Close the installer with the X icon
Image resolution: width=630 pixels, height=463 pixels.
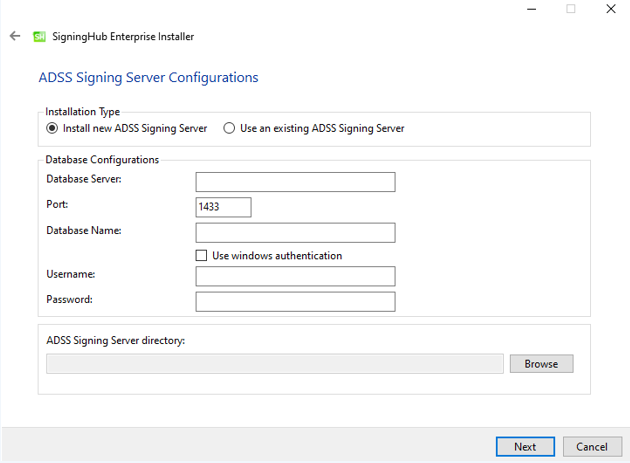pos(611,9)
